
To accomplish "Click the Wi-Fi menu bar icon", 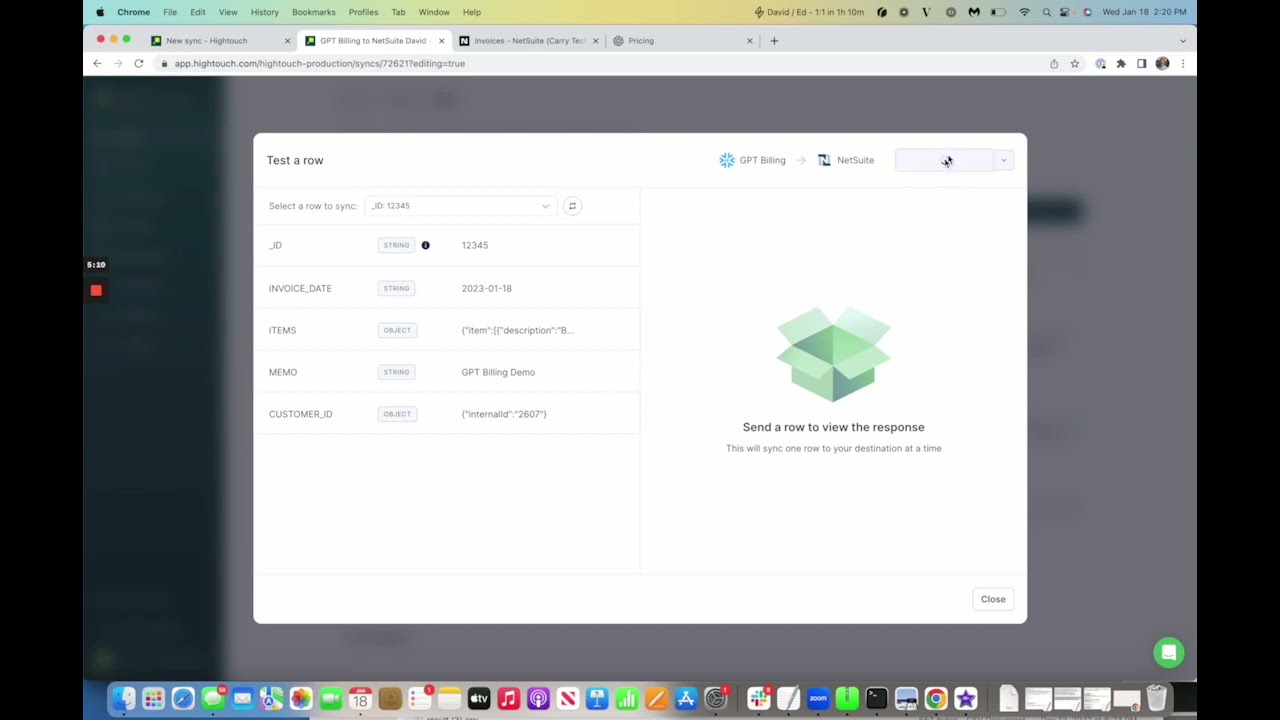I will coord(1024,12).
